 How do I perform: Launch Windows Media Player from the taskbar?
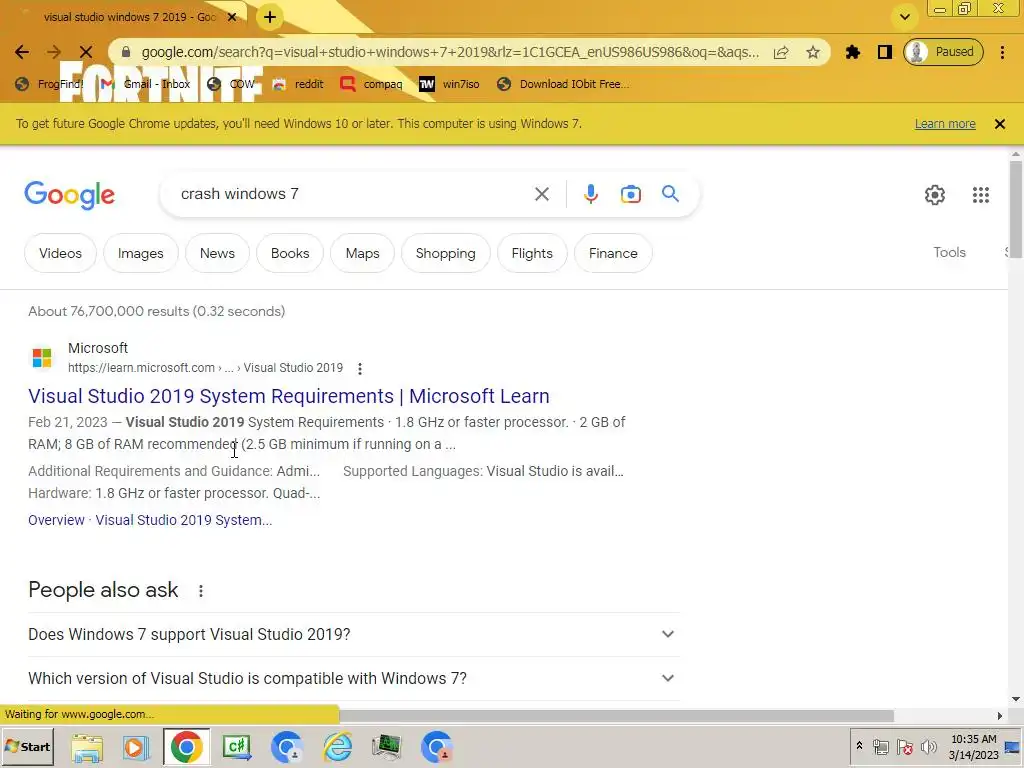pyautogui.click(x=136, y=747)
